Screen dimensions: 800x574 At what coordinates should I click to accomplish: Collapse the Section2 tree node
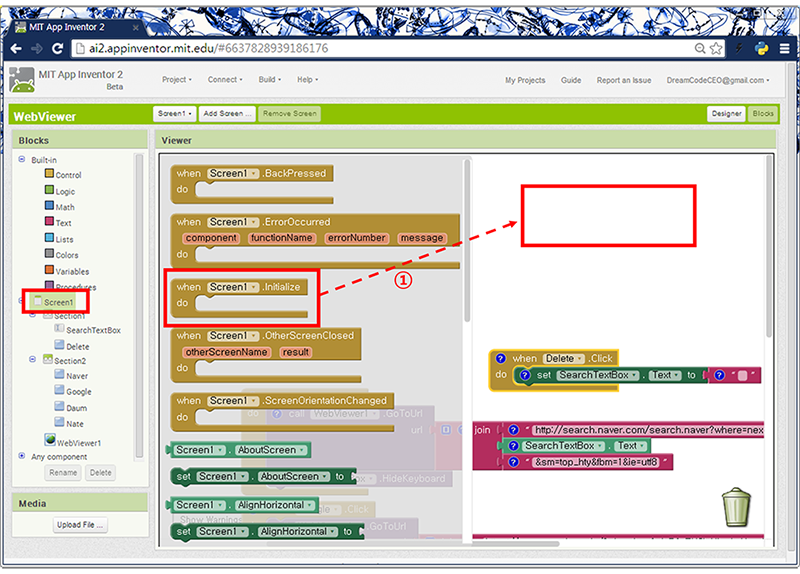[33, 360]
